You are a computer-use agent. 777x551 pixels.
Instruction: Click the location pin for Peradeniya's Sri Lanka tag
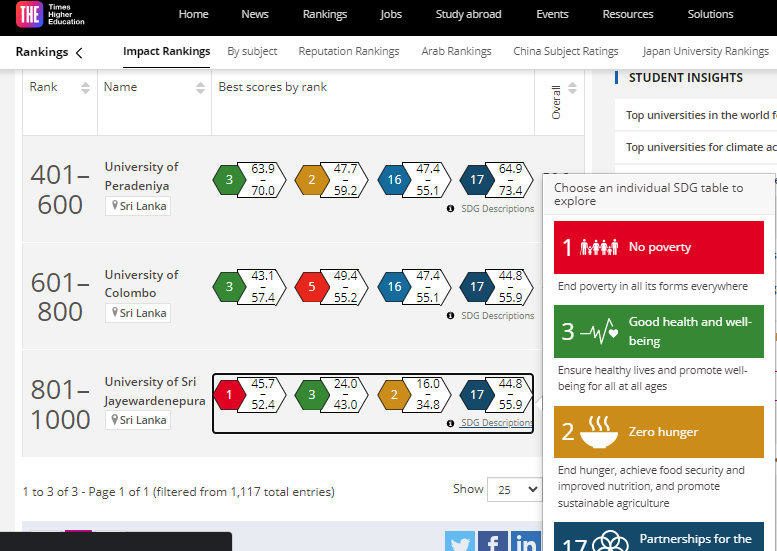115,205
